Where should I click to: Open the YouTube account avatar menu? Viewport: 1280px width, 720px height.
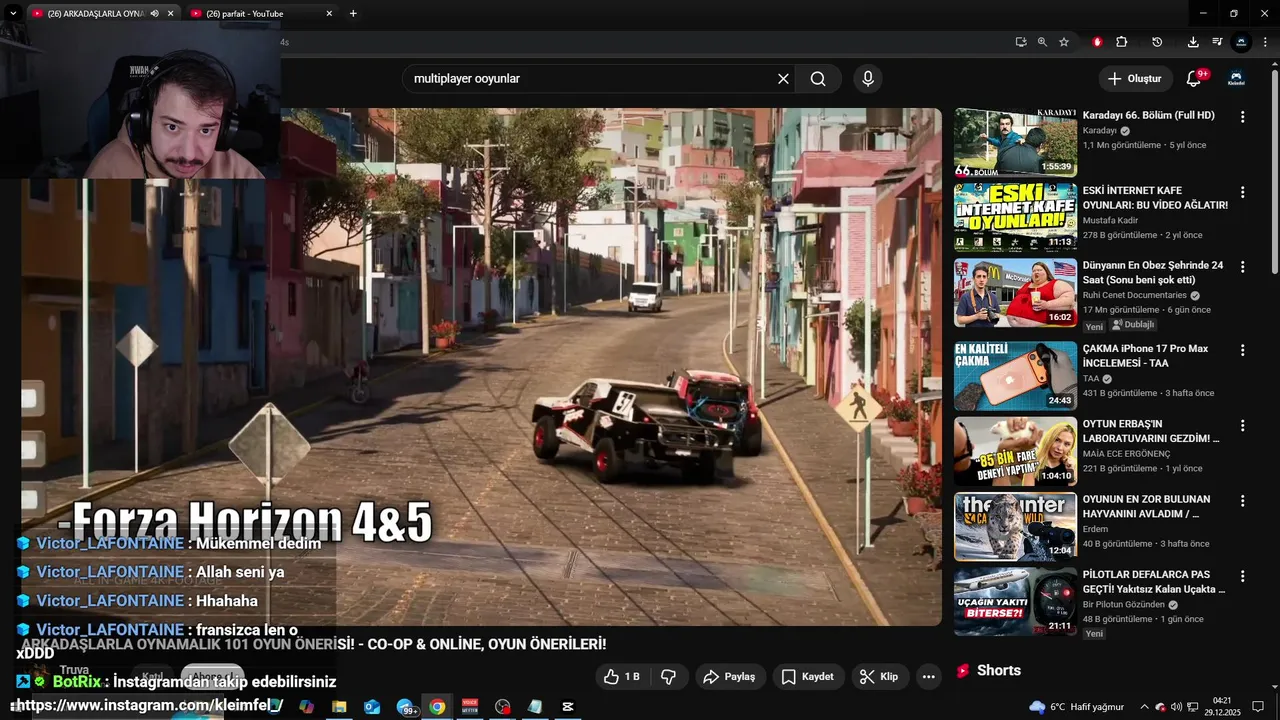[x=1236, y=78]
